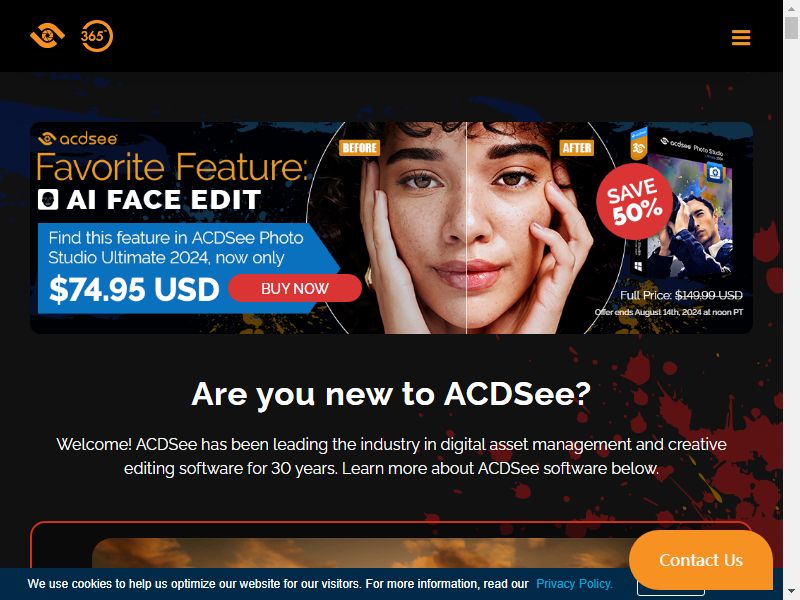The height and width of the screenshot is (600, 800).
Task: Click the orange BEFORE label tag
Action: pos(359,148)
